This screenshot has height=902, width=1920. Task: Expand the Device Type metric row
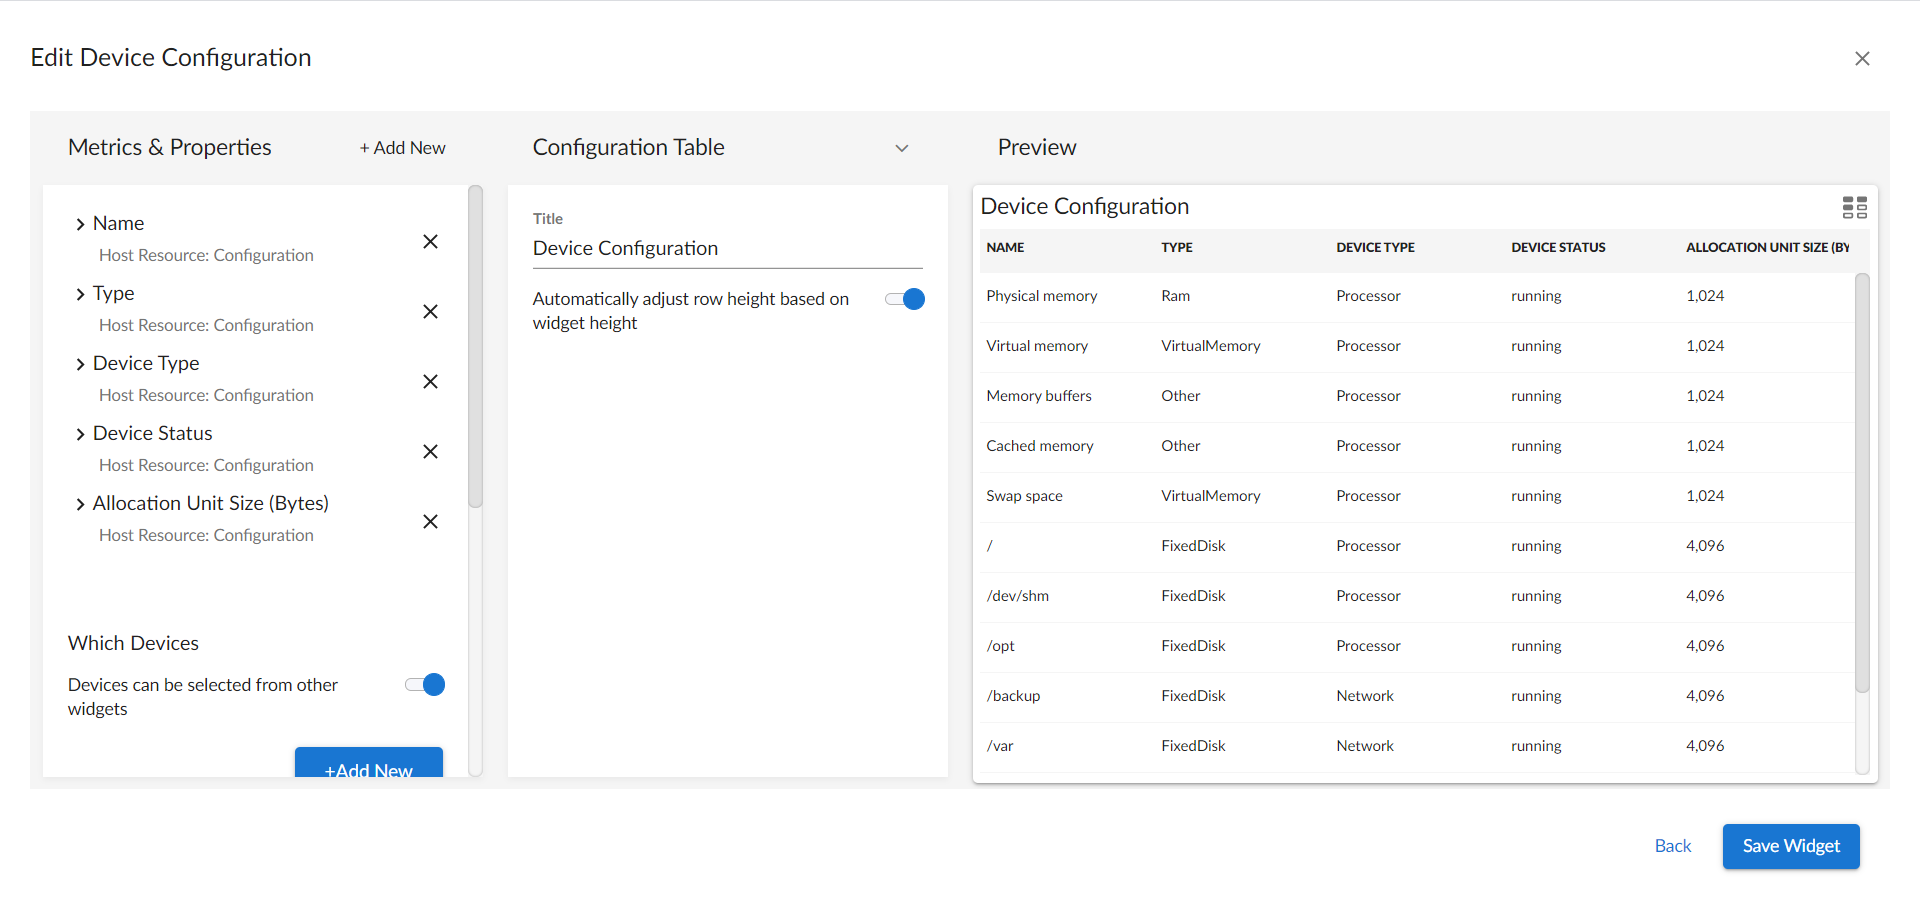[x=80, y=364]
